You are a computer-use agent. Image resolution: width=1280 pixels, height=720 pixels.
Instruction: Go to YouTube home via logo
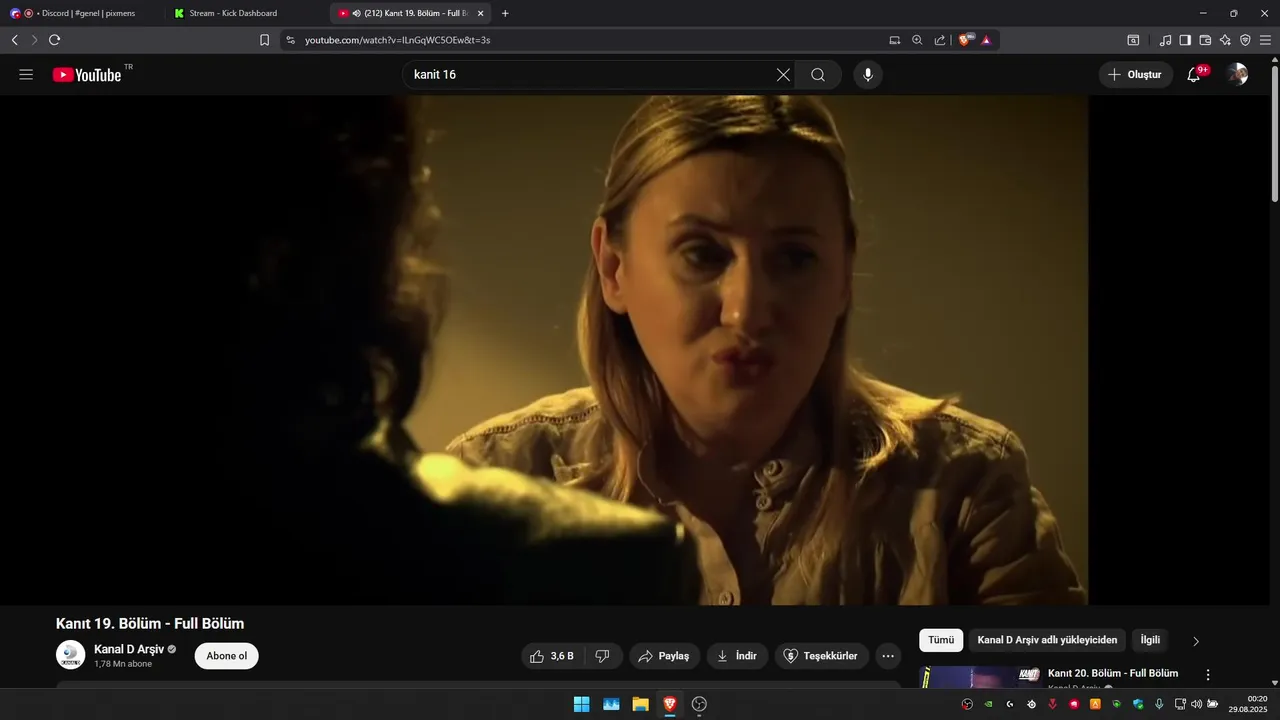87,75
